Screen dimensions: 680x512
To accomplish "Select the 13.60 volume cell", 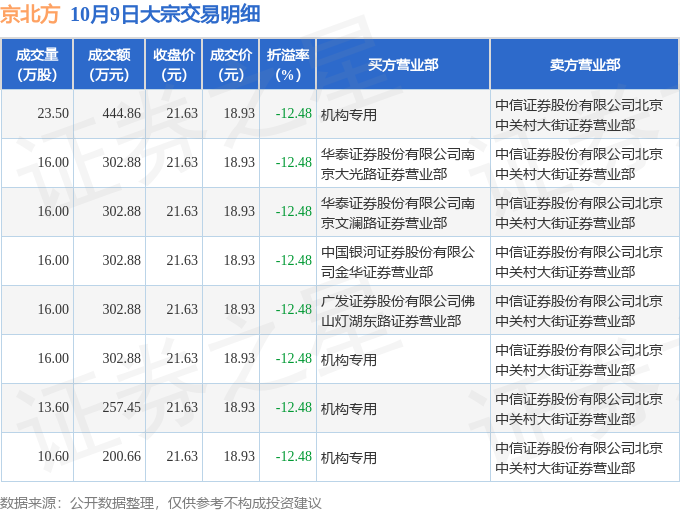I will click(x=52, y=408).
